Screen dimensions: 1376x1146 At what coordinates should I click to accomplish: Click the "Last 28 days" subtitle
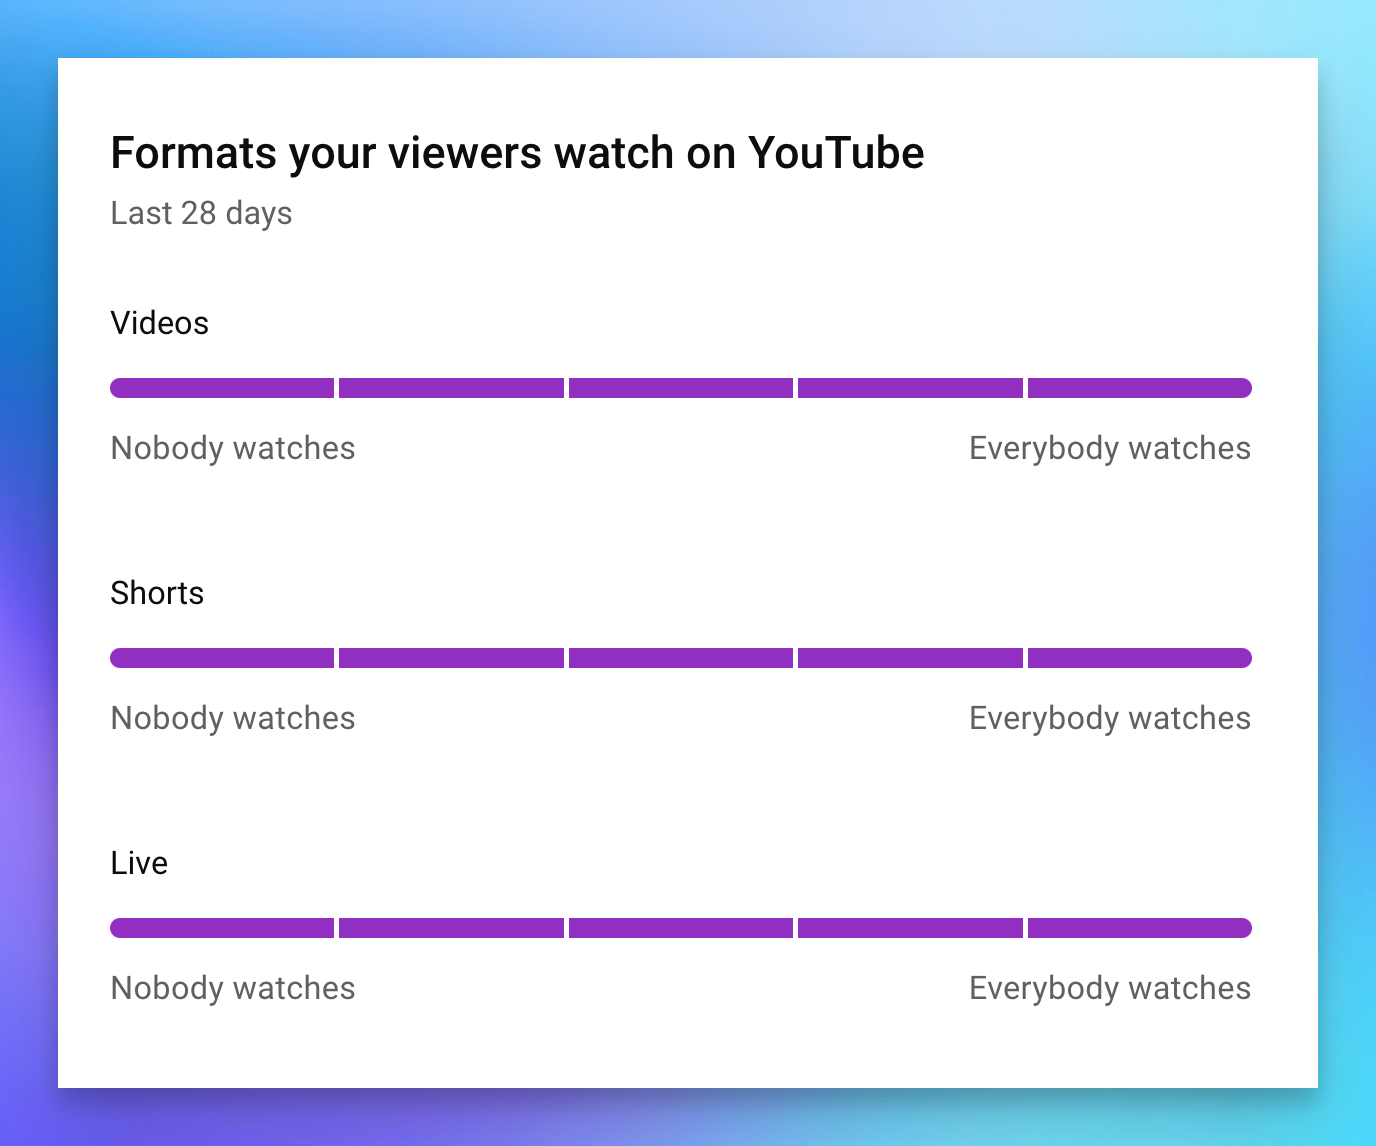201,213
